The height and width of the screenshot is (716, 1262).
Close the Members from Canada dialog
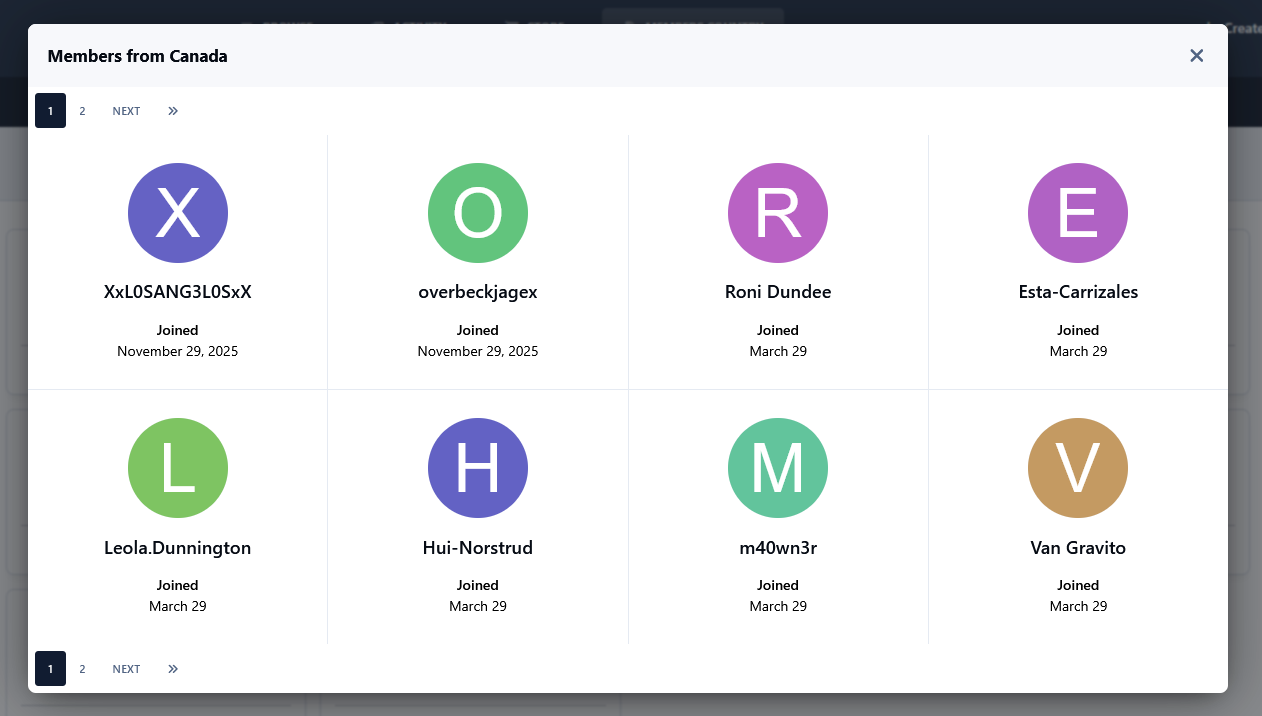click(x=1196, y=56)
